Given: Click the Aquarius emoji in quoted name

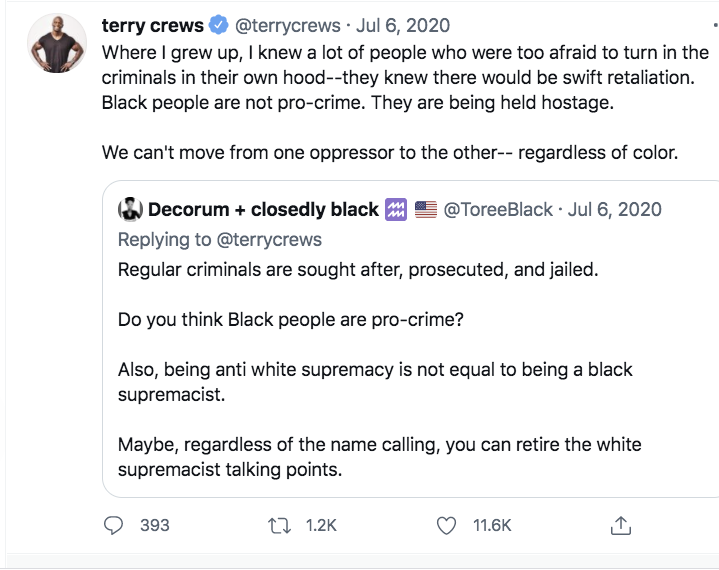Looking at the screenshot, I should tap(396, 210).
